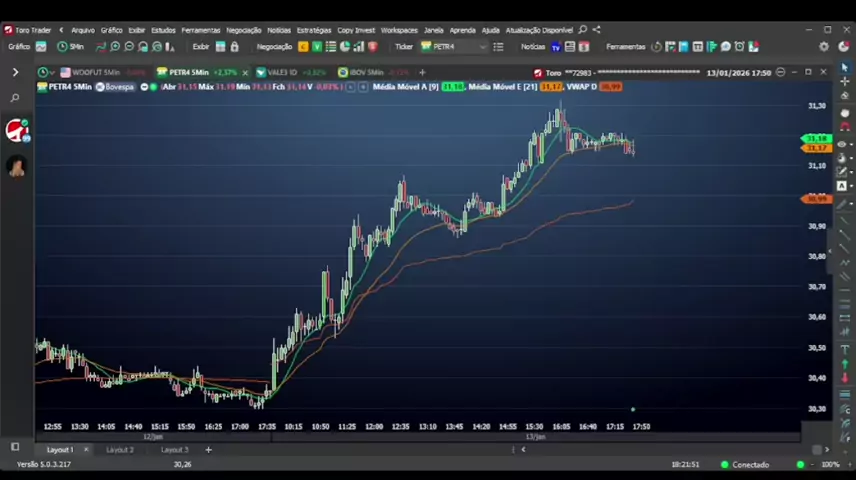
Task: Add a new layout with plus button
Action: point(208,450)
